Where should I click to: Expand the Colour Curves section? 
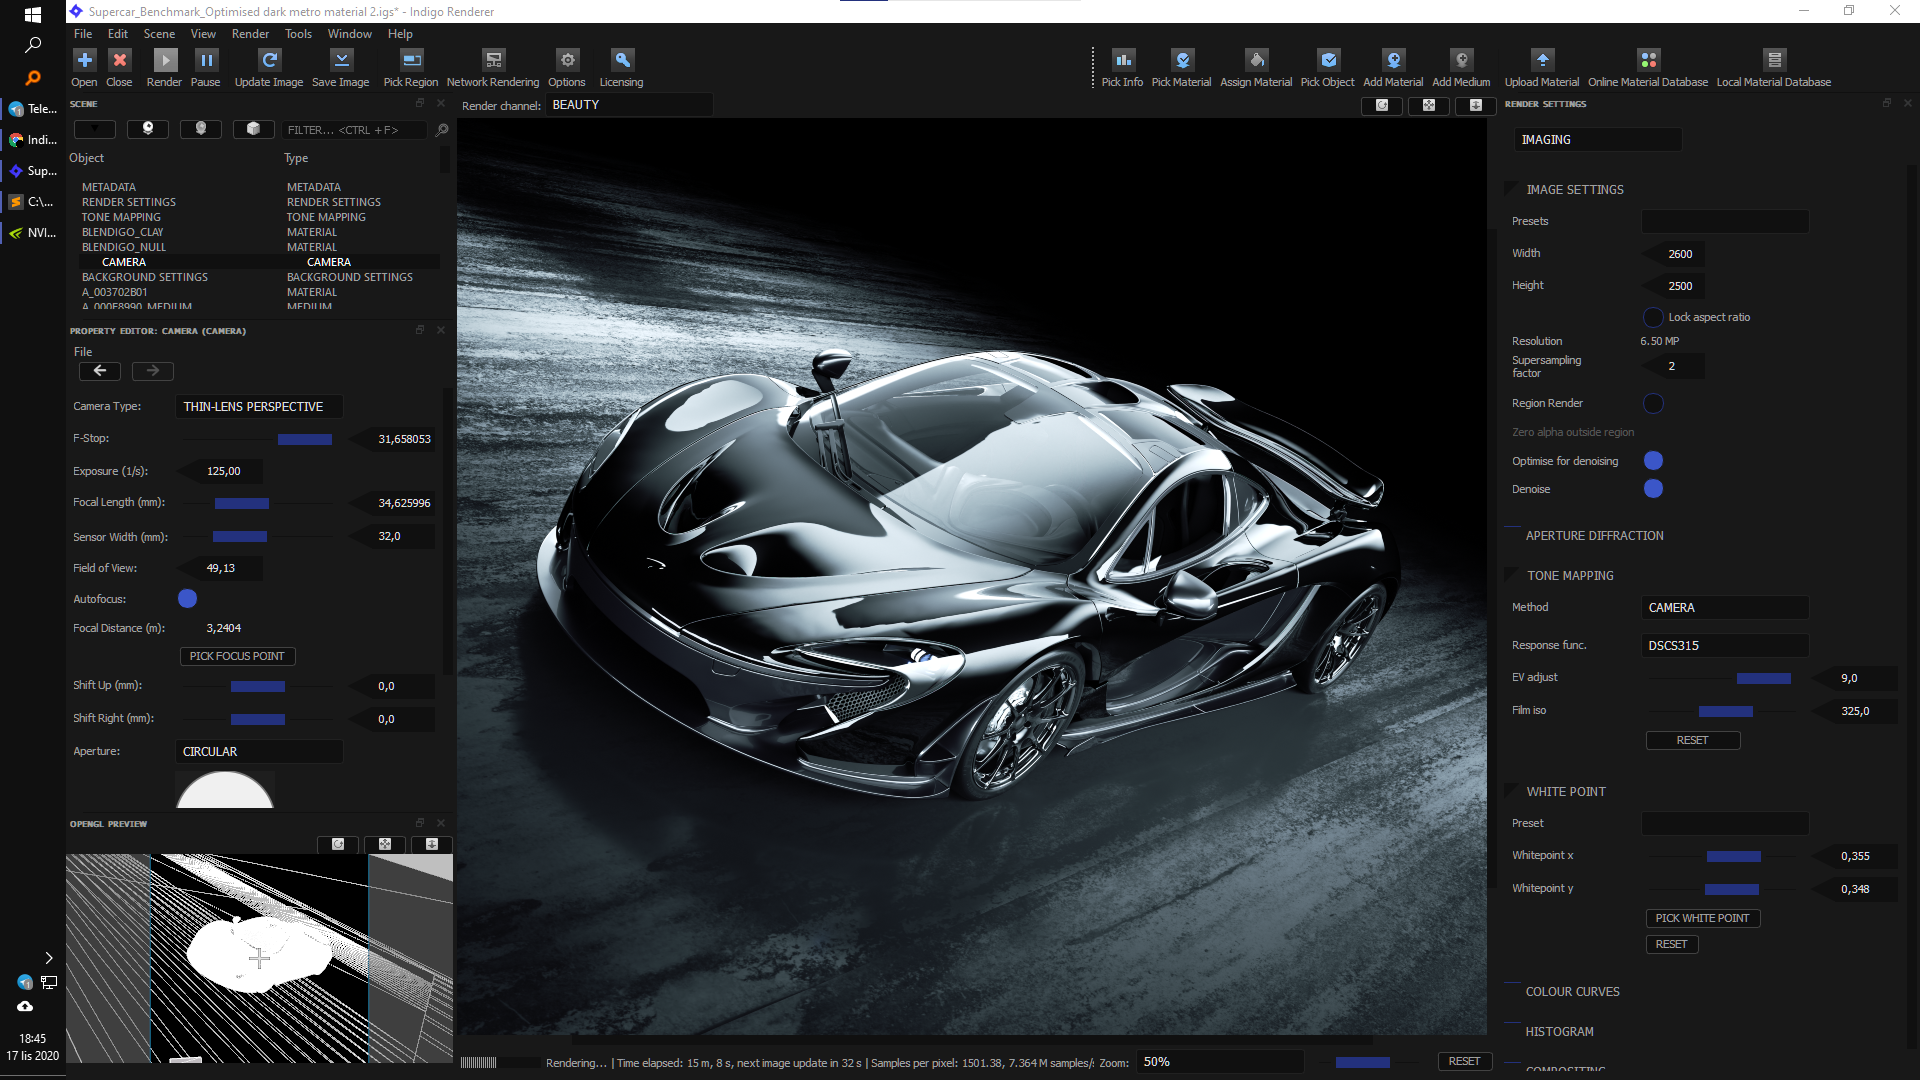point(1572,992)
